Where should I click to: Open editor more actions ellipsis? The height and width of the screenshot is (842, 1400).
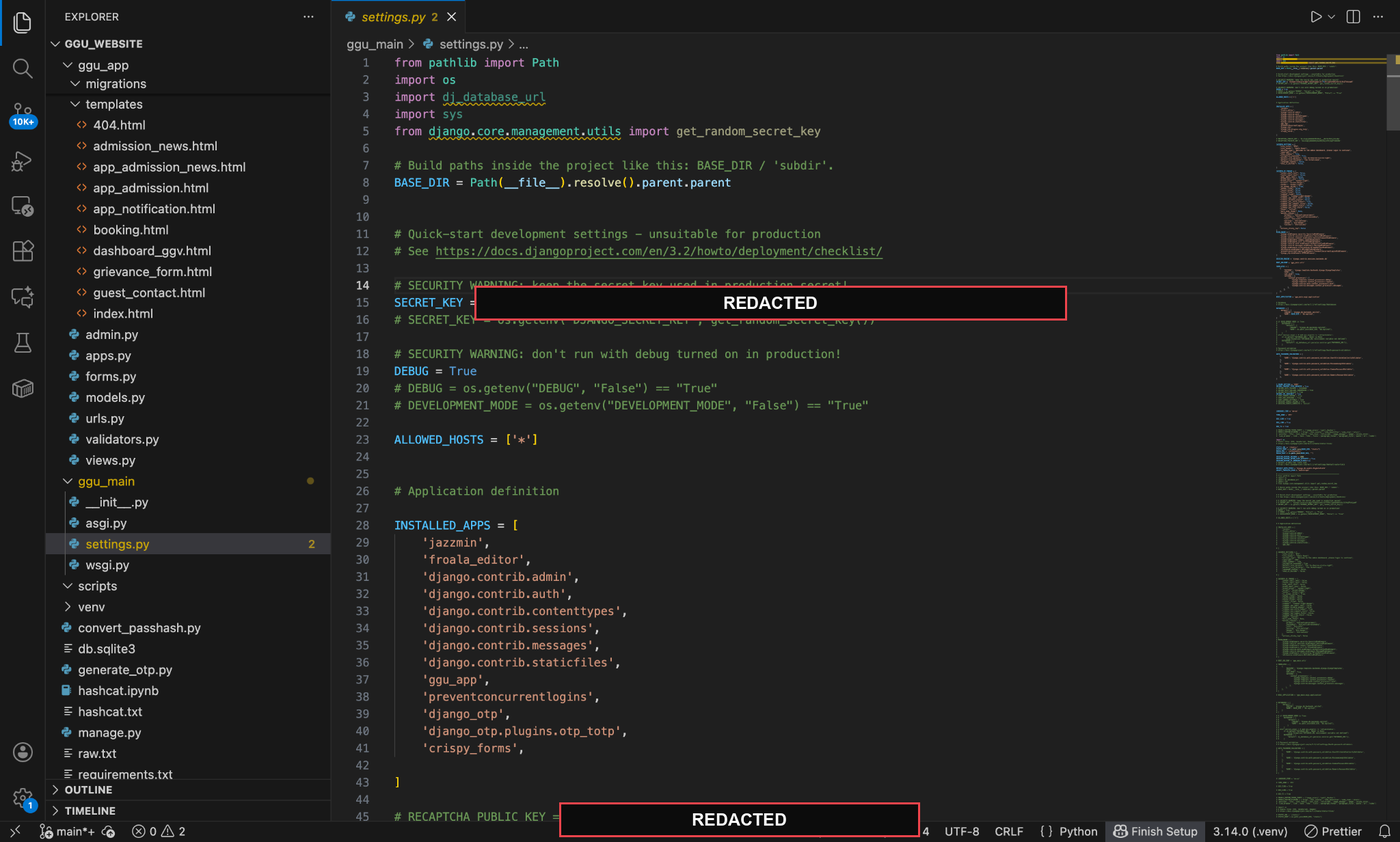[x=1379, y=17]
